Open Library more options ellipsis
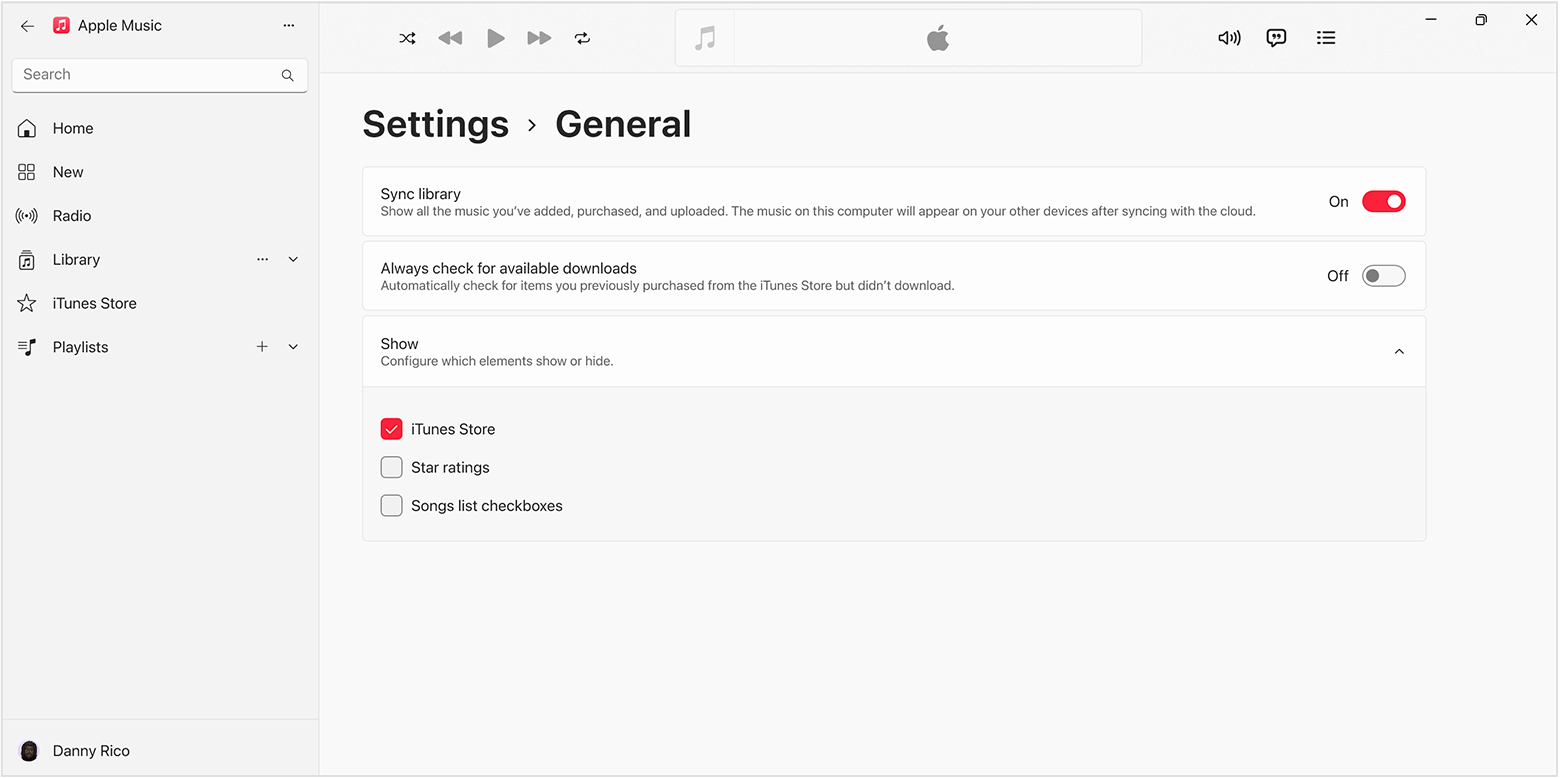The image size is (1560, 778). point(262,259)
